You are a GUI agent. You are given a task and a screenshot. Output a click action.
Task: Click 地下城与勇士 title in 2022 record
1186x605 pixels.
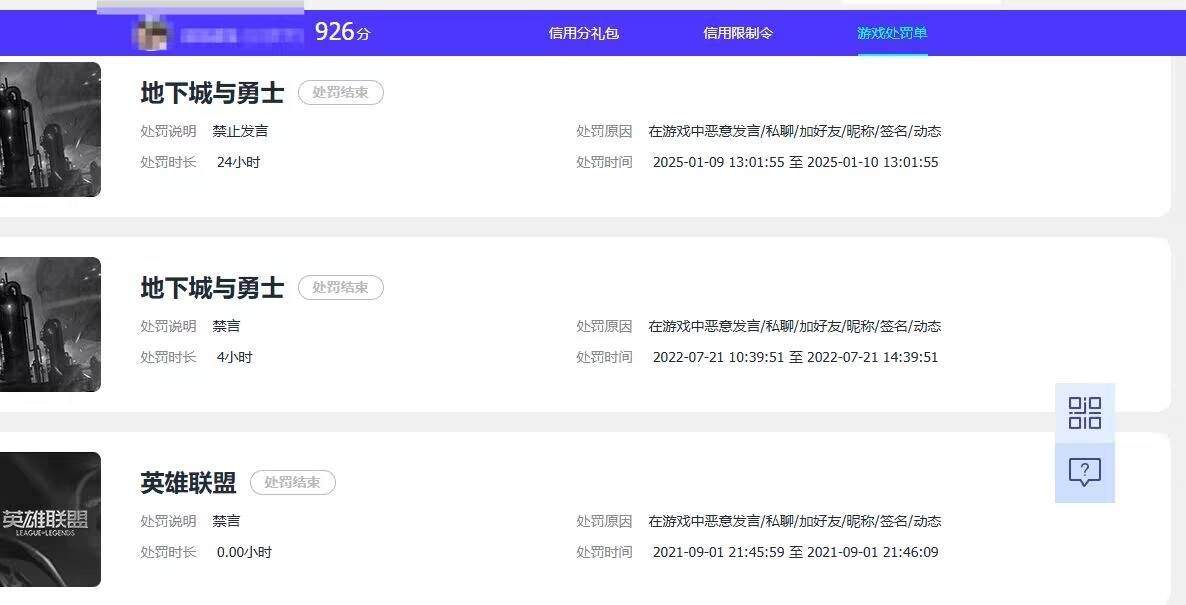pos(213,288)
